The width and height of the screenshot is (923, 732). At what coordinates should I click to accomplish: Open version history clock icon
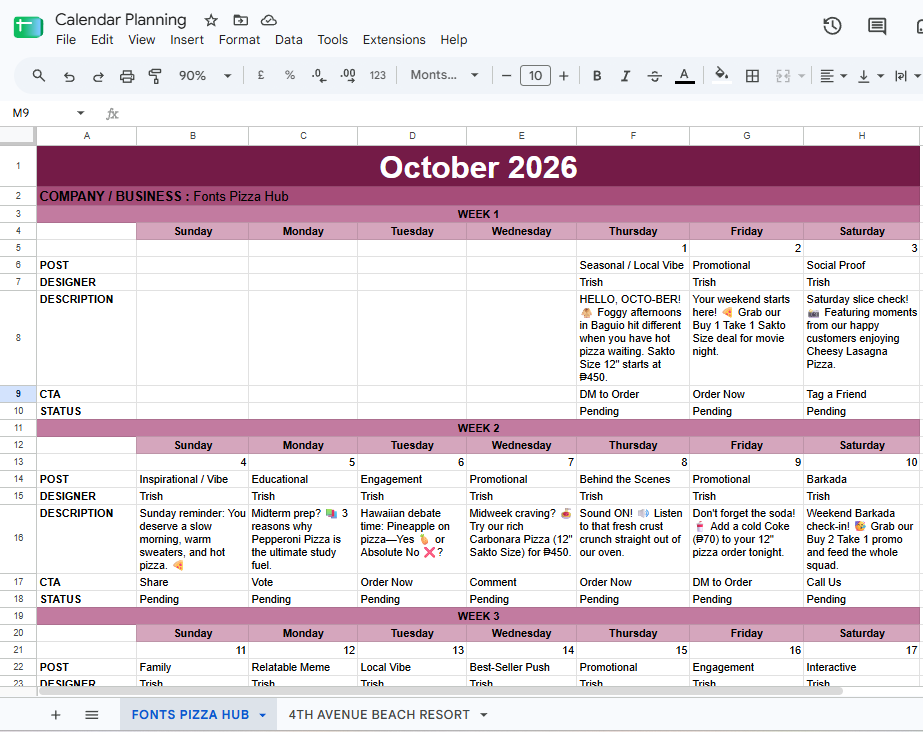click(x=832, y=26)
